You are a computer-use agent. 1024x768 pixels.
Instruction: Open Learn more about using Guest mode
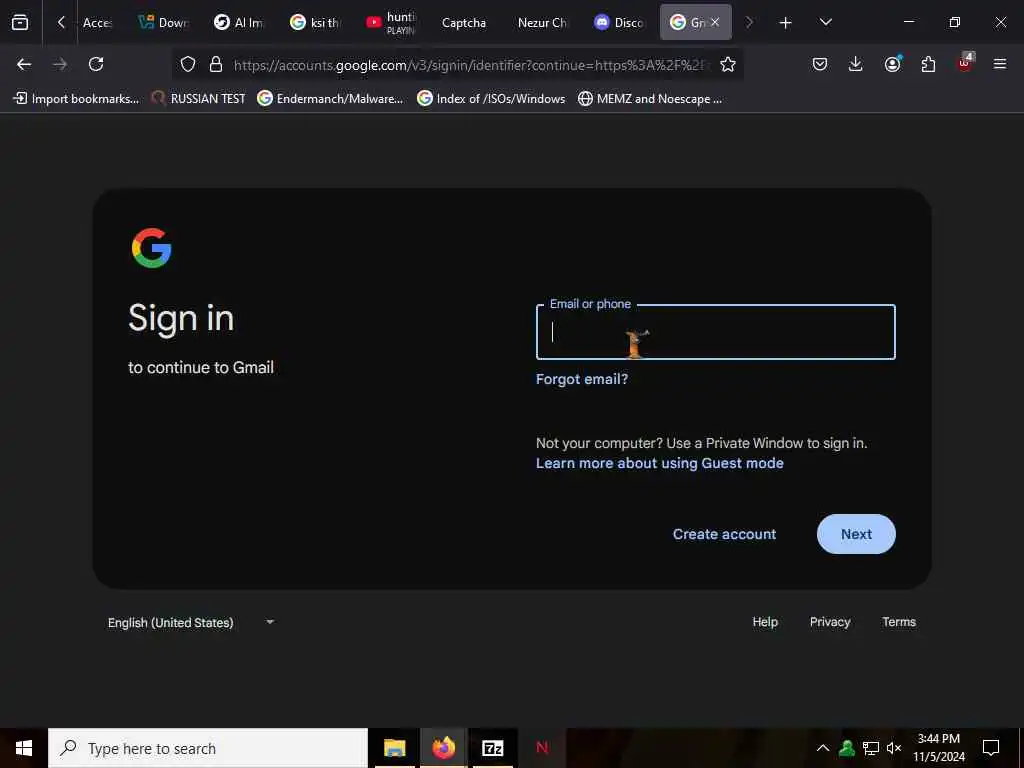(660, 463)
